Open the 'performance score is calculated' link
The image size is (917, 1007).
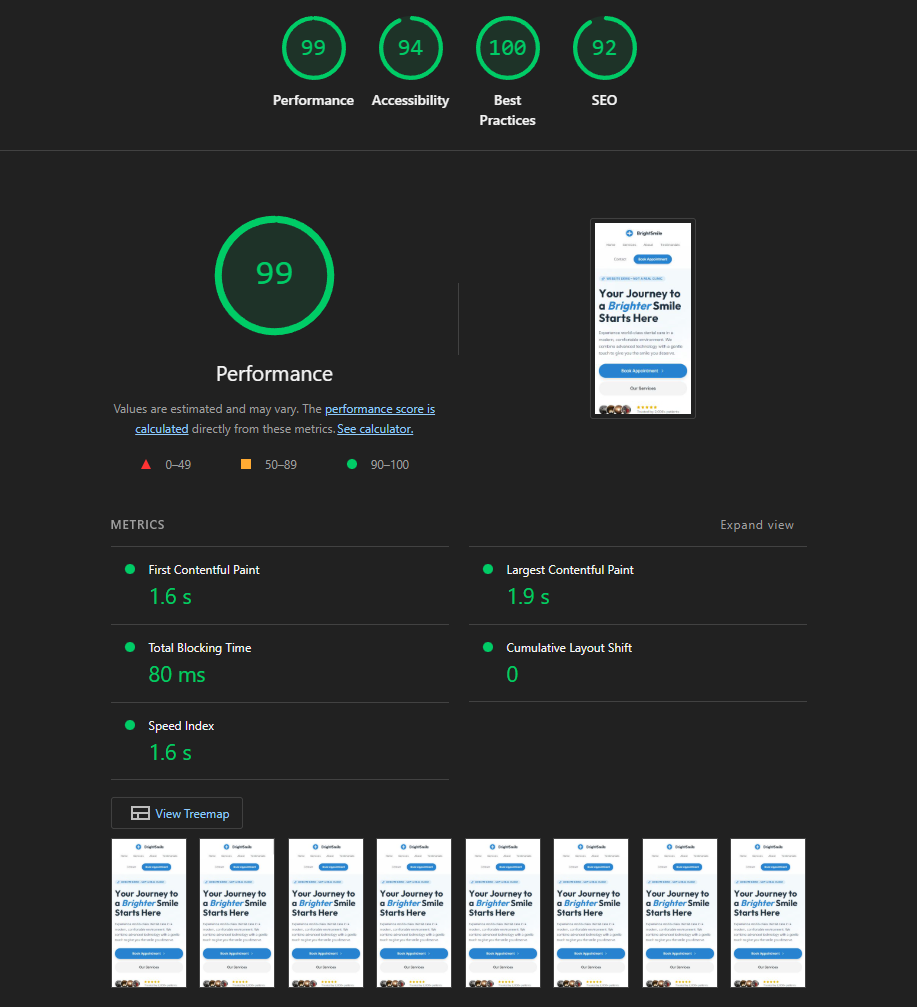379,409
